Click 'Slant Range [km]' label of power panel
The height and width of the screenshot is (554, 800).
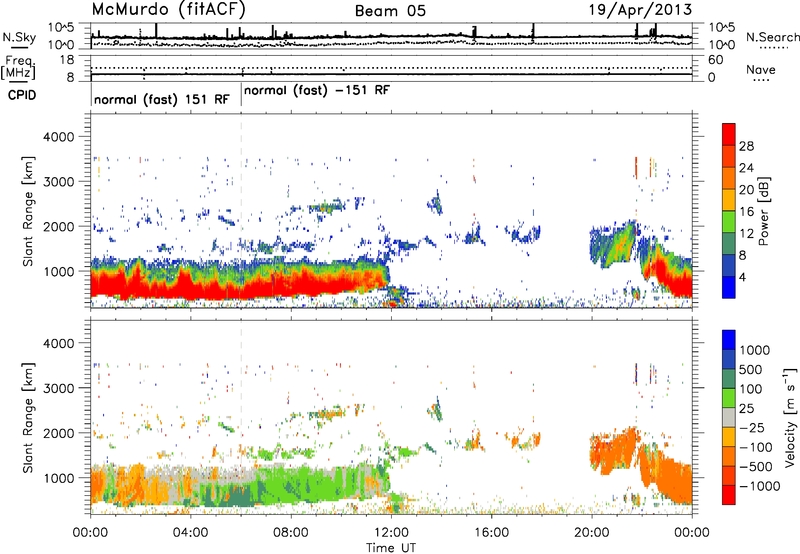point(28,211)
